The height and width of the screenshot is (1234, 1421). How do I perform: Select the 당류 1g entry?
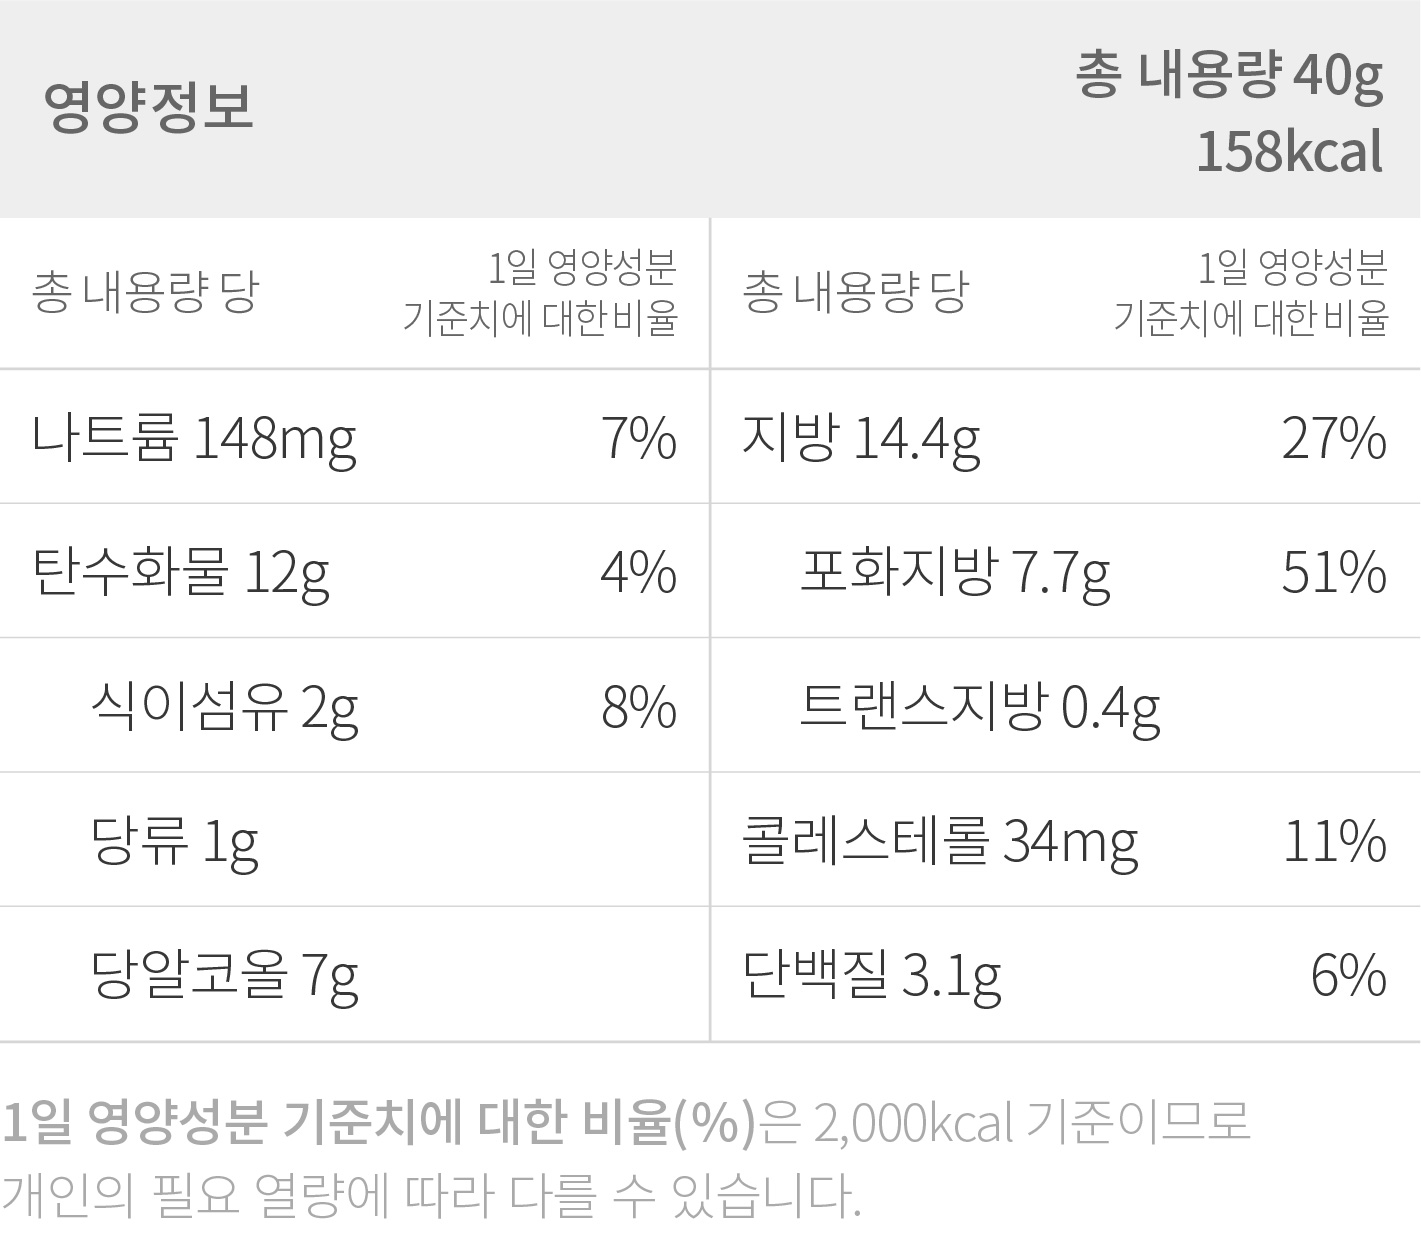click(x=174, y=842)
